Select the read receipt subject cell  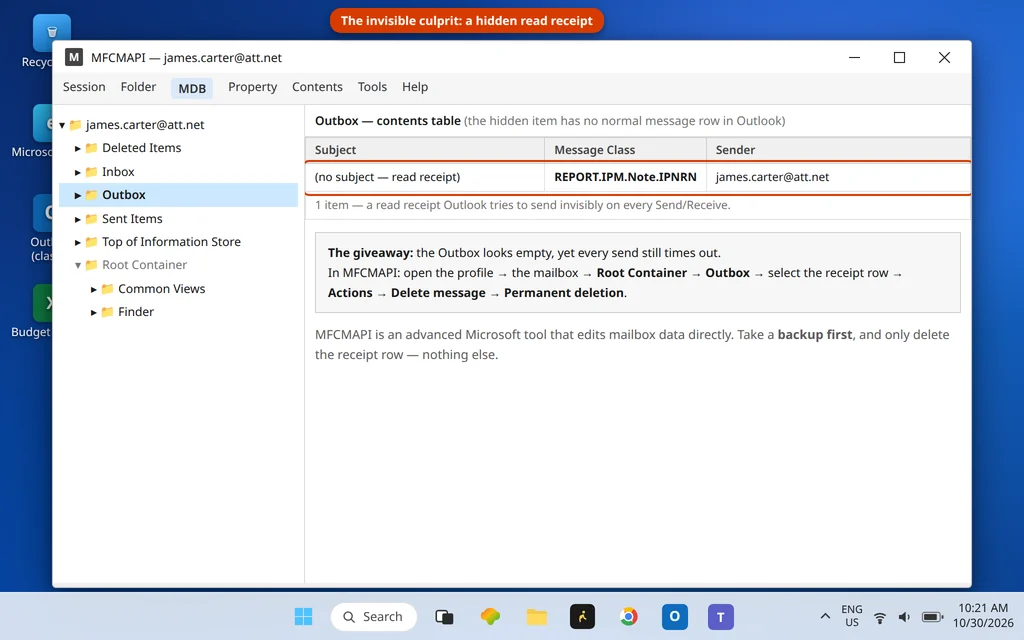tap(425, 177)
